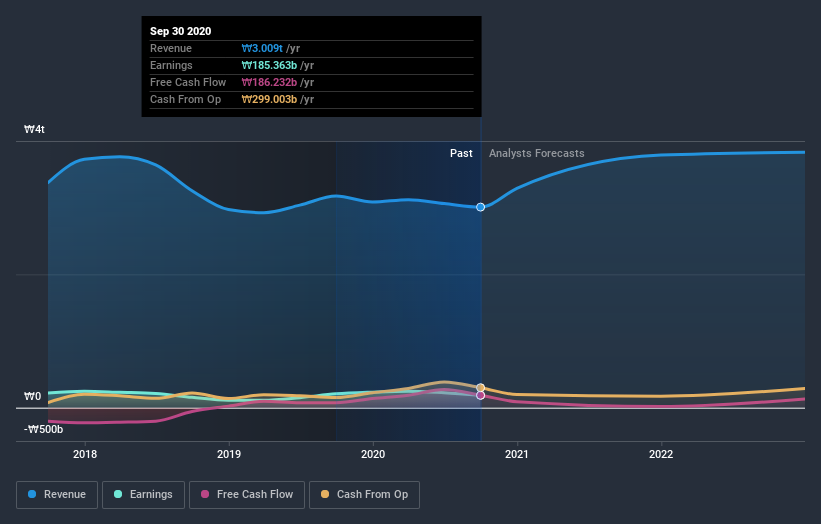Click the Earnings row label in tooltip
Viewport: 821px width, 524px height.
171,65
